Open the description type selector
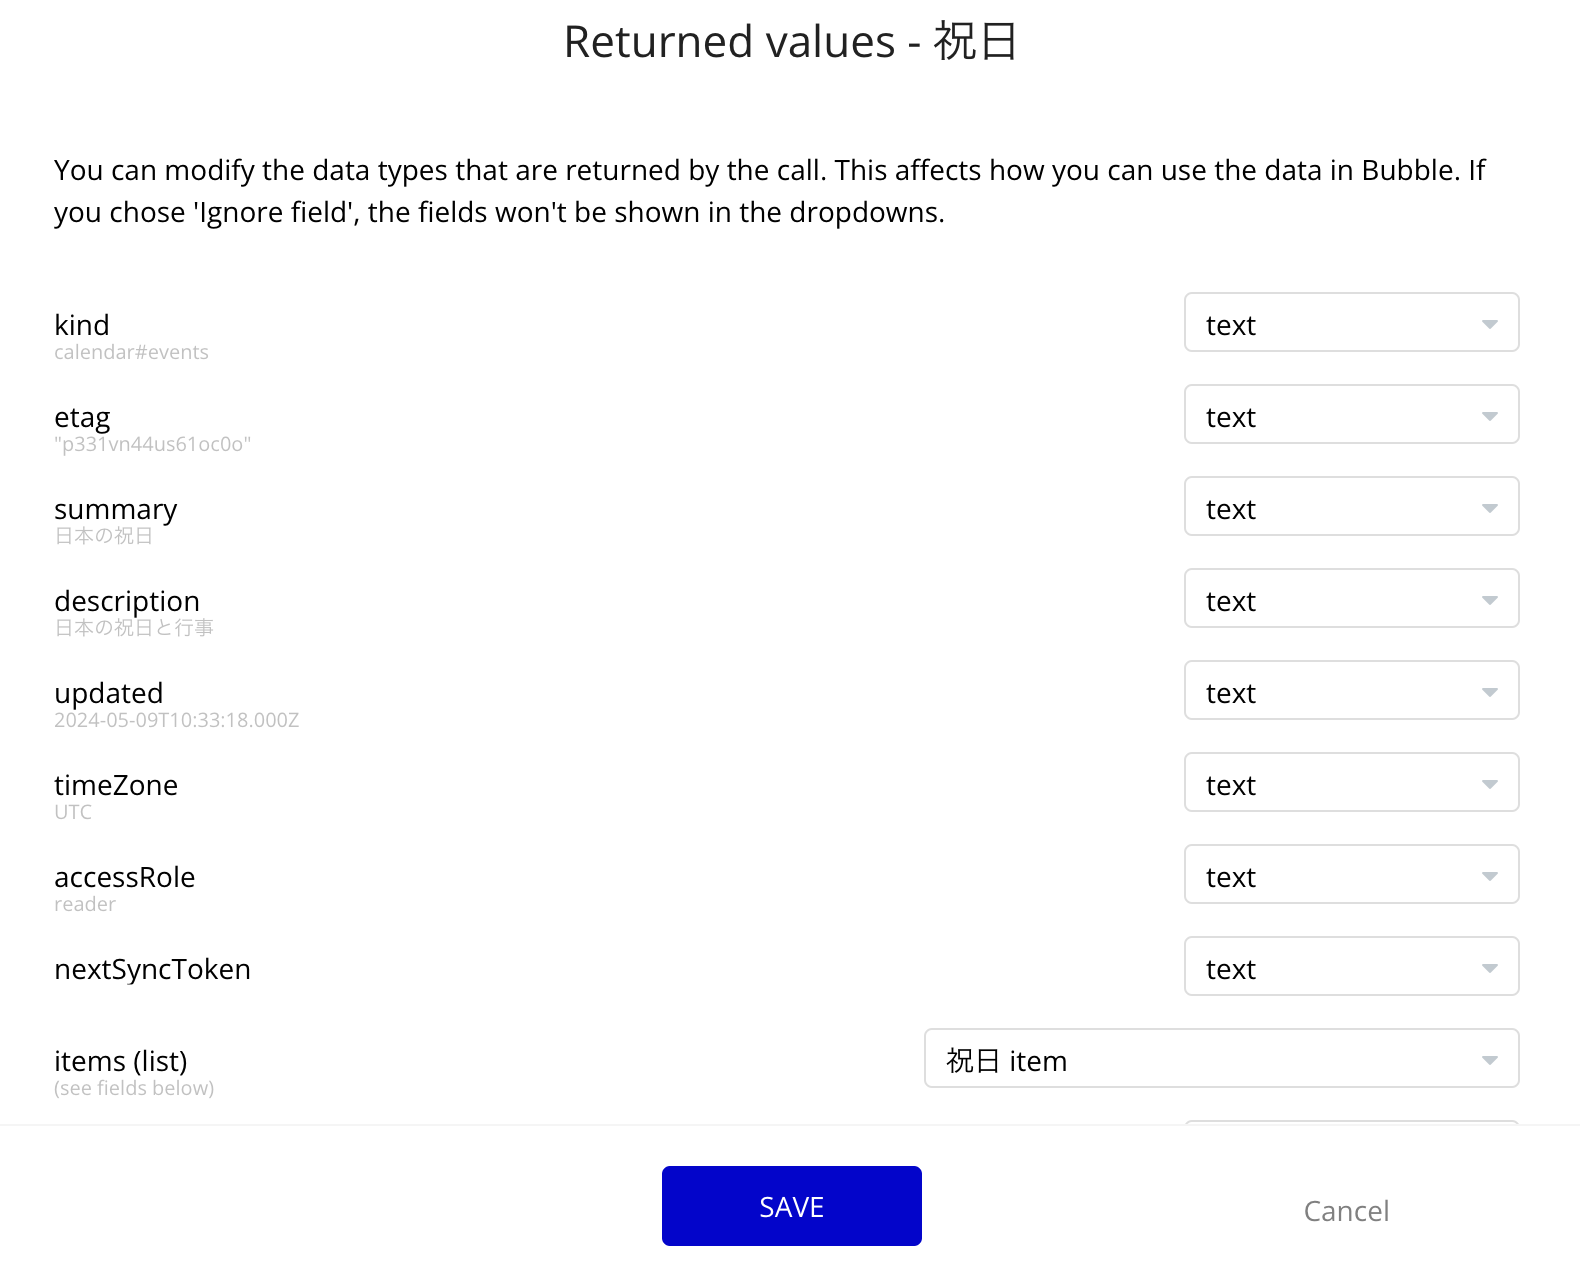1580x1280 pixels. (x=1350, y=599)
